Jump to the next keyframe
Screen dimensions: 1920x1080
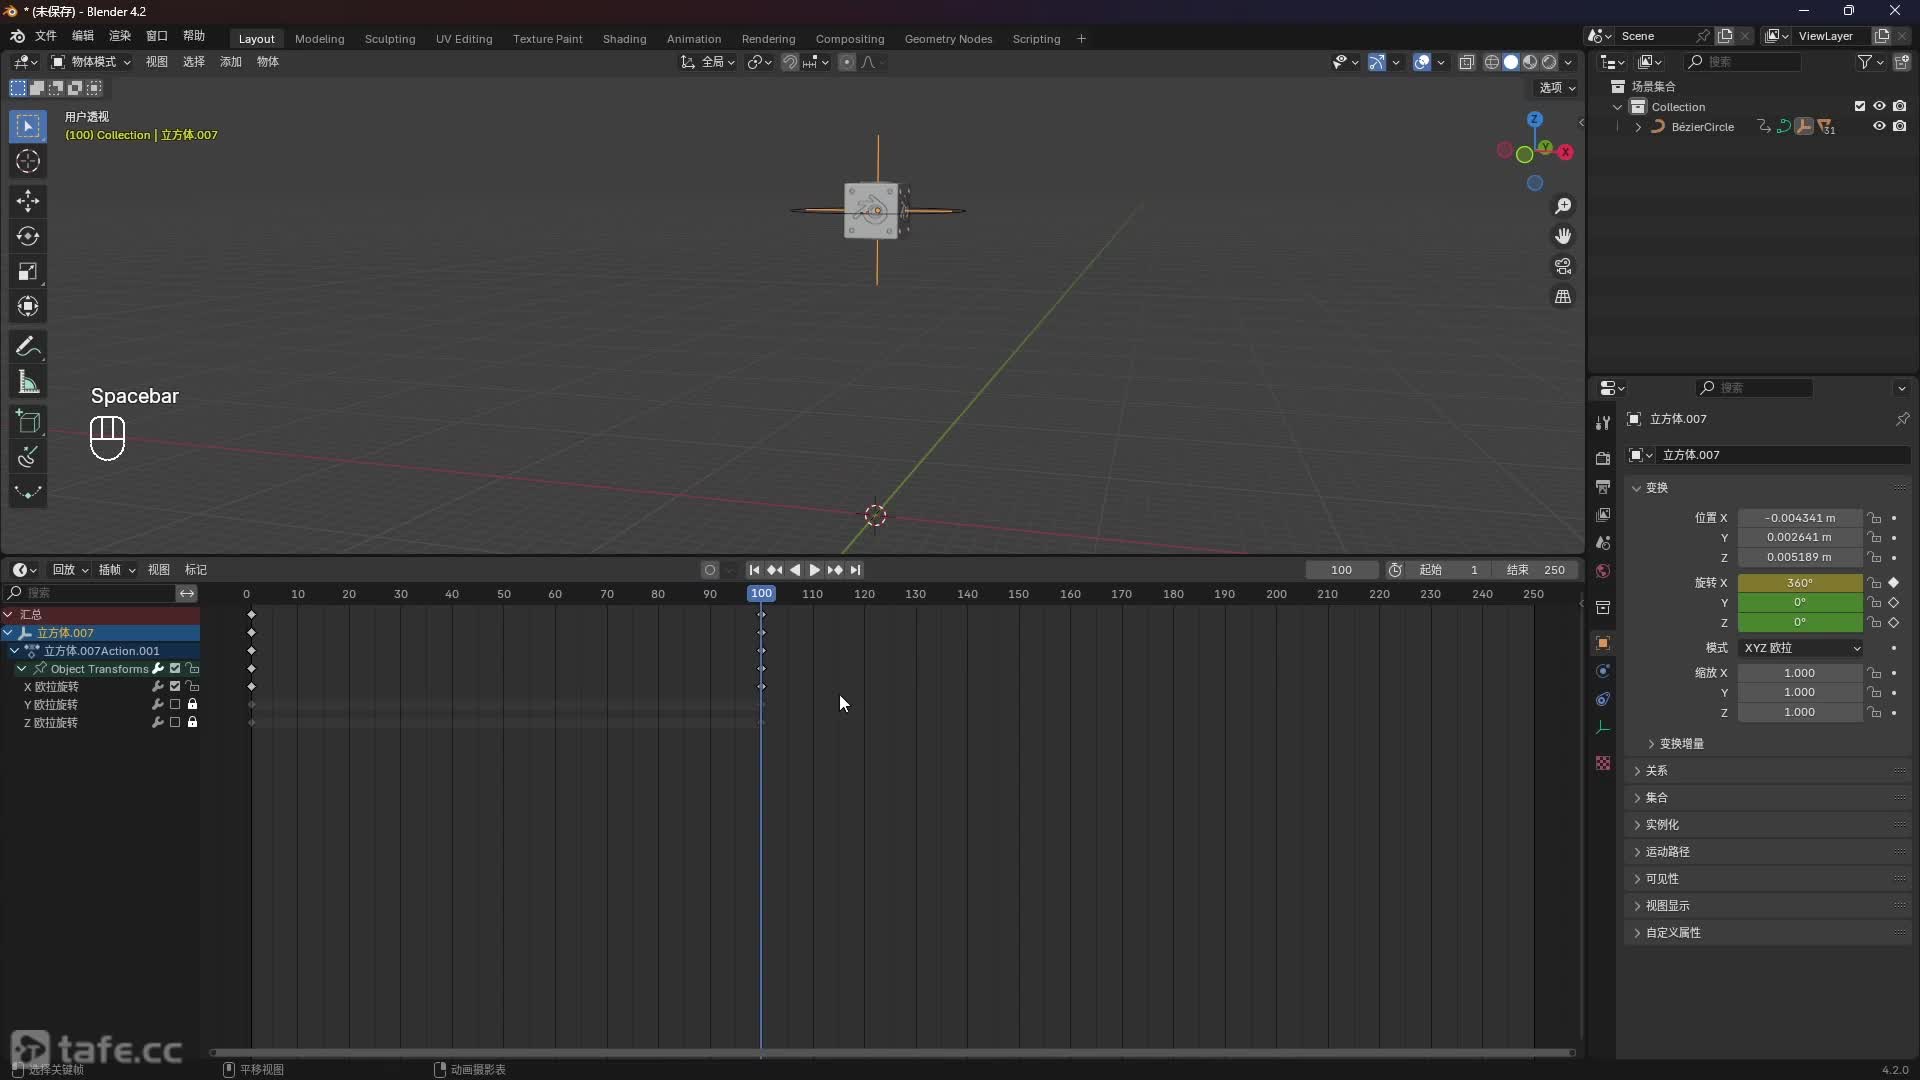[835, 570]
